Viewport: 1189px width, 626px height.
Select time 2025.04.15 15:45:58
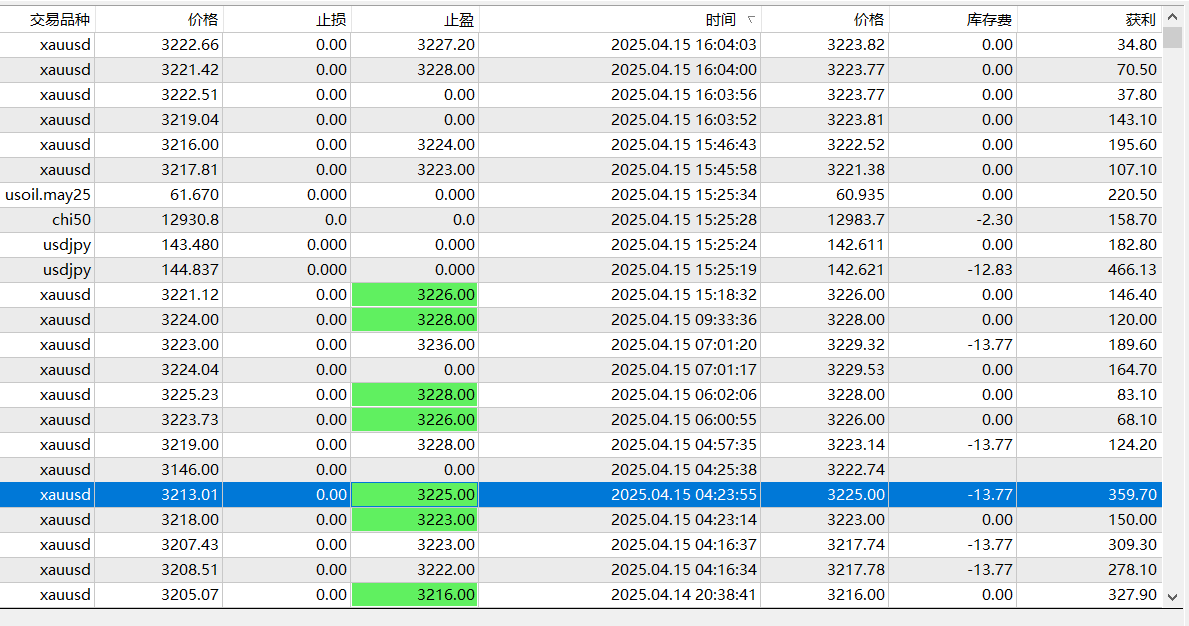[x=683, y=170]
